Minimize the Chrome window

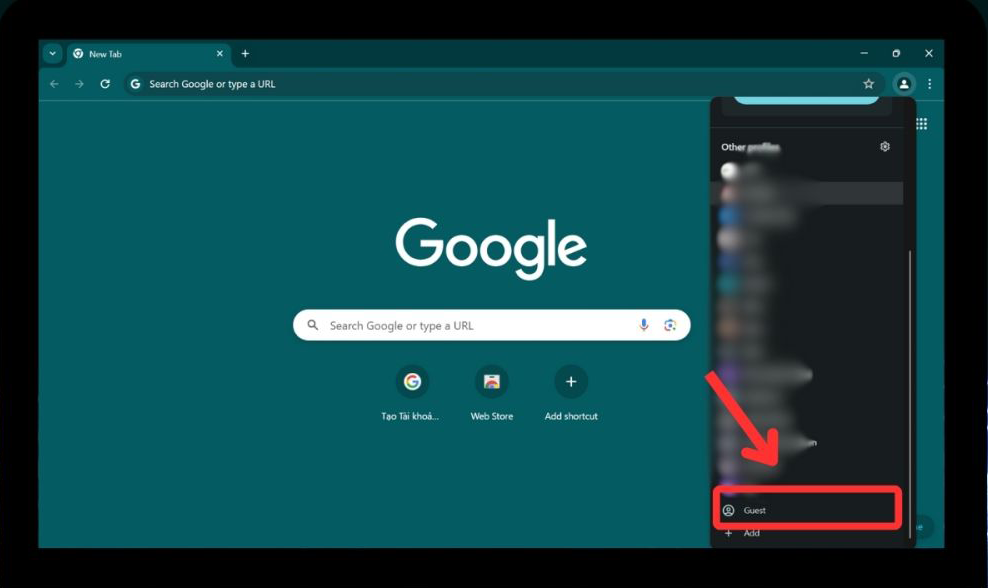[864, 54]
